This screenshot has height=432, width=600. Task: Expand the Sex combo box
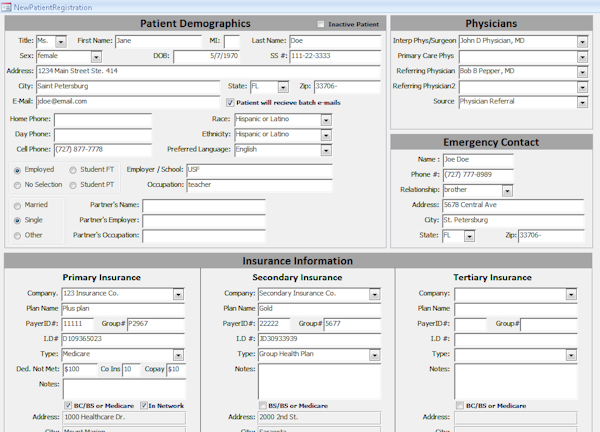point(96,57)
